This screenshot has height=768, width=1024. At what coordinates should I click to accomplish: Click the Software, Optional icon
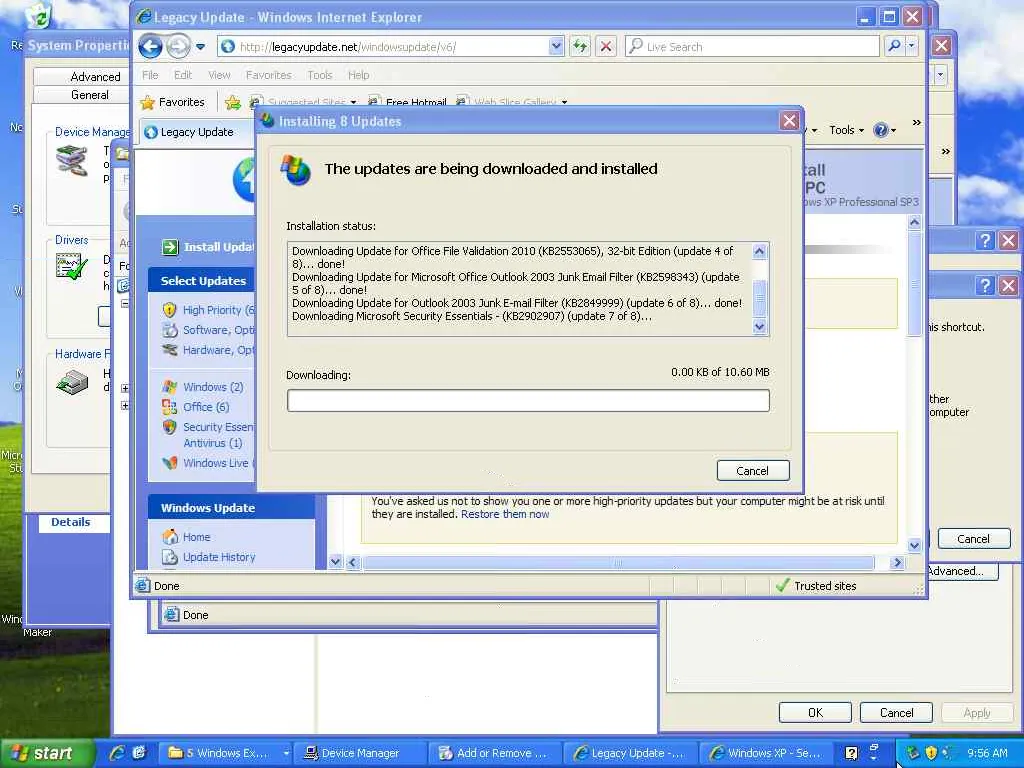point(170,330)
